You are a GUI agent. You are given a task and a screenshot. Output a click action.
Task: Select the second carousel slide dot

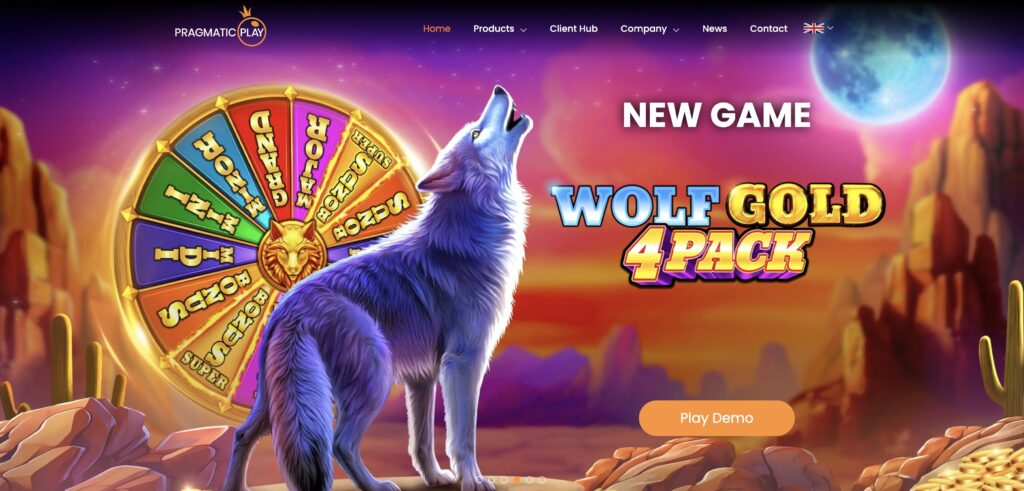(x=504, y=480)
